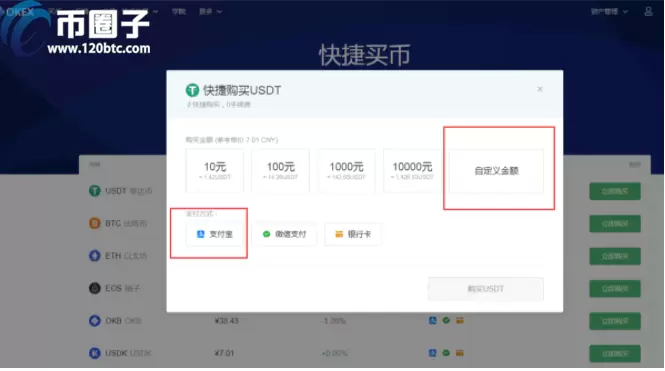The height and width of the screenshot is (371, 665).
Task: Click the 快捷购买USDT dialog title
Action: (242, 90)
